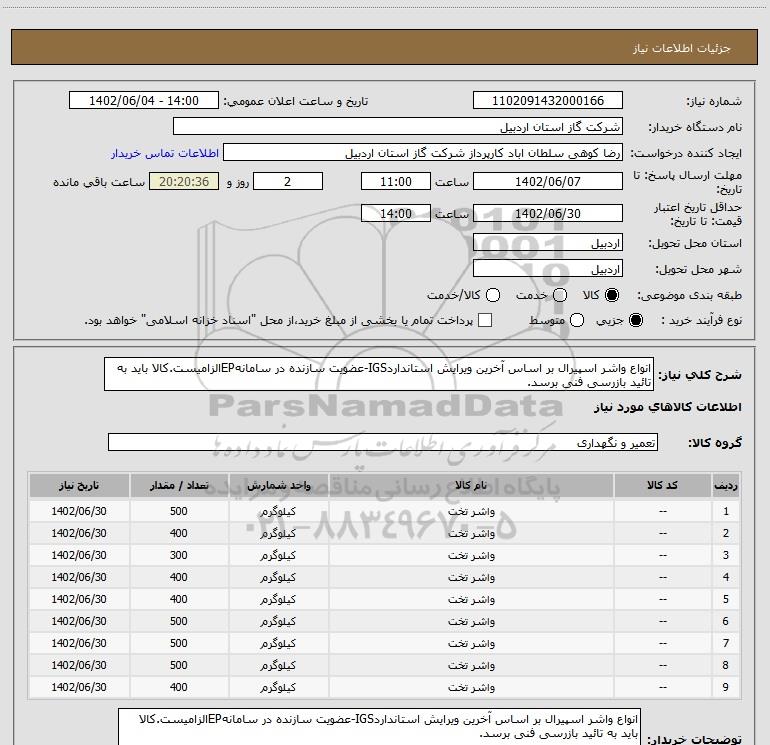Click quantity 500 in row 6
Image resolution: width=770 pixels, height=745 pixels.
point(179,621)
